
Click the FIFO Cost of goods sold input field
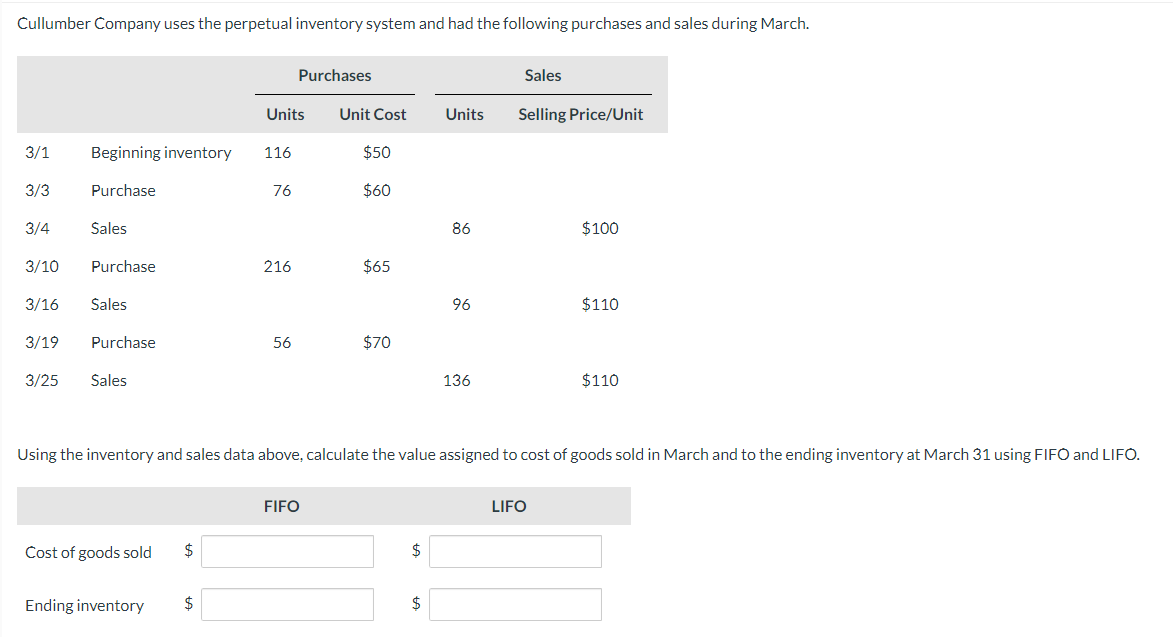click(287, 551)
